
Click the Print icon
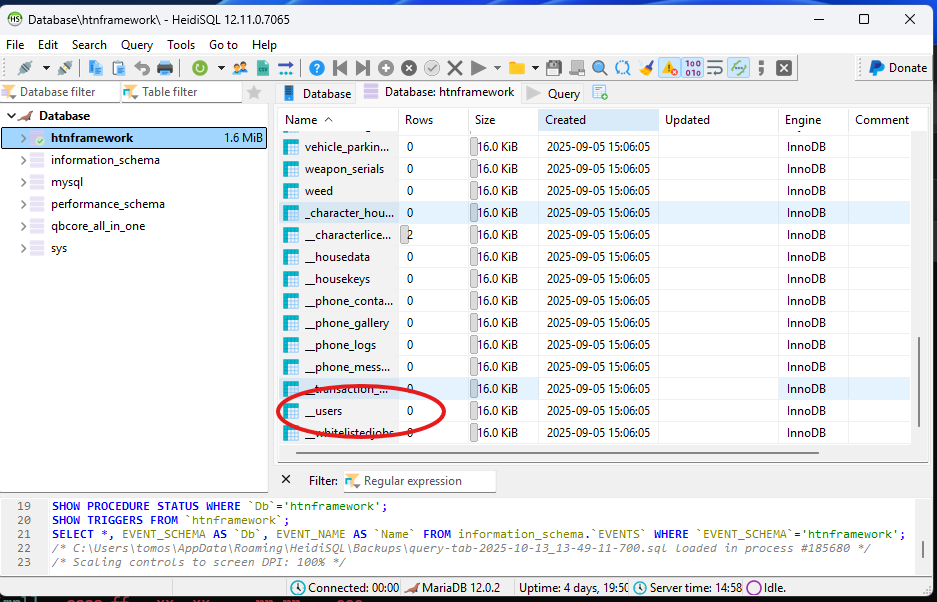click(165, 68)
